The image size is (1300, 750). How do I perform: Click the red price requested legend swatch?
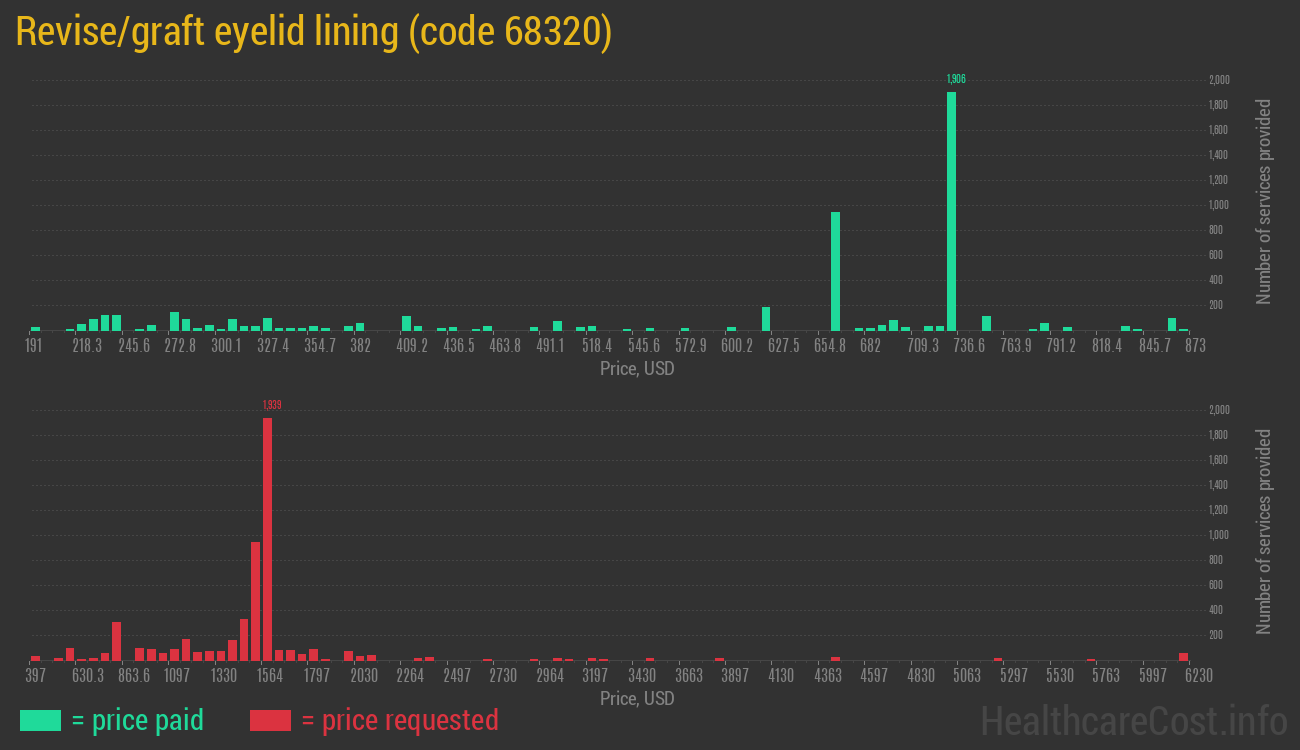pos(270,720)
